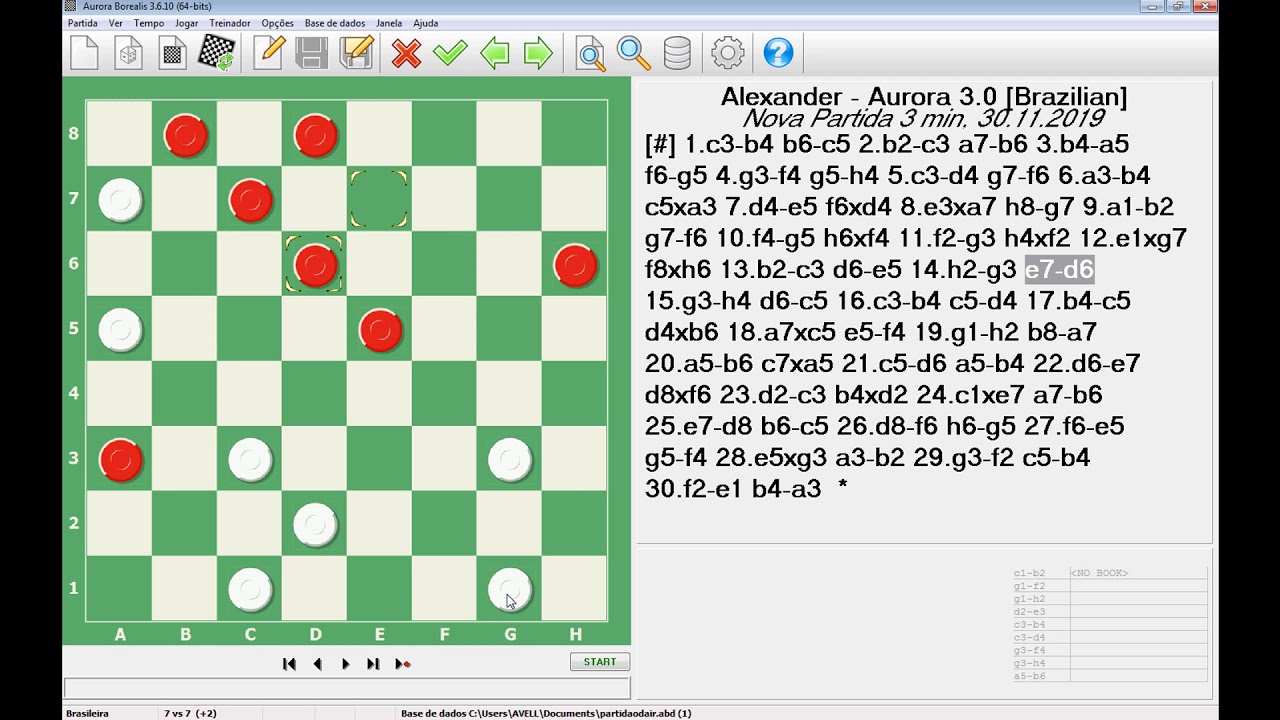Click the <NO BOOK> cell
The height and width of the screenshot is (720, 1280).
coord(1139,574)
